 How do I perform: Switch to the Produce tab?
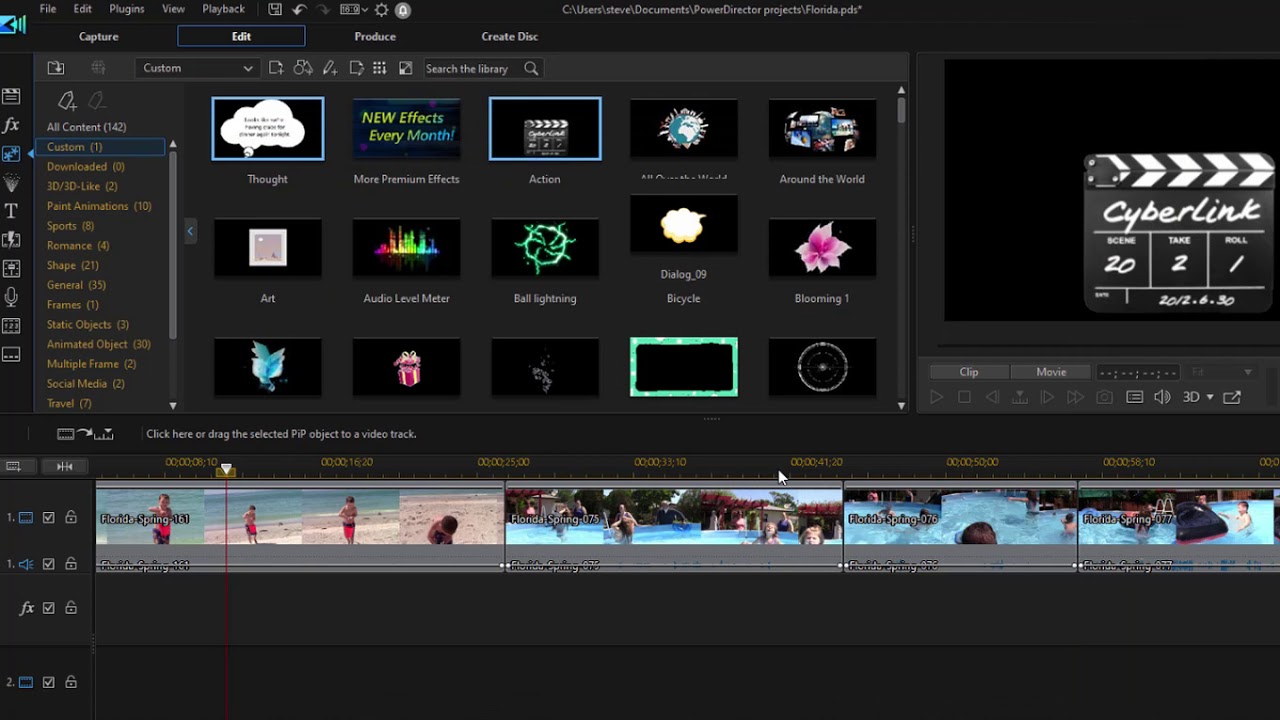[375, 36]
